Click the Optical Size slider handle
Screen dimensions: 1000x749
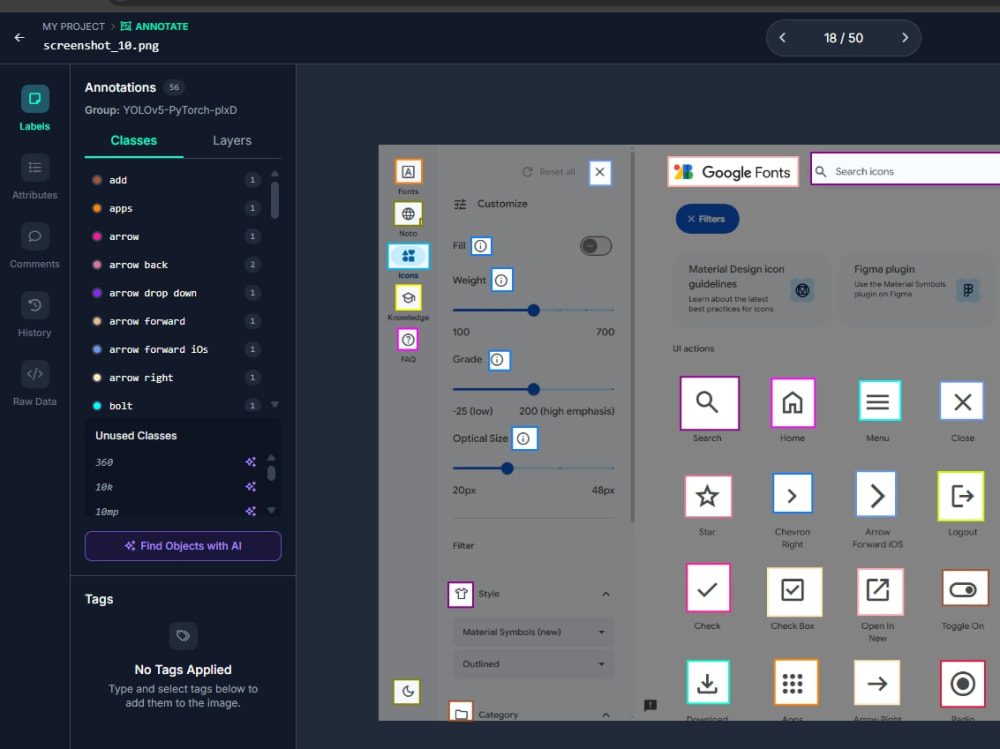tap(507, 468)
